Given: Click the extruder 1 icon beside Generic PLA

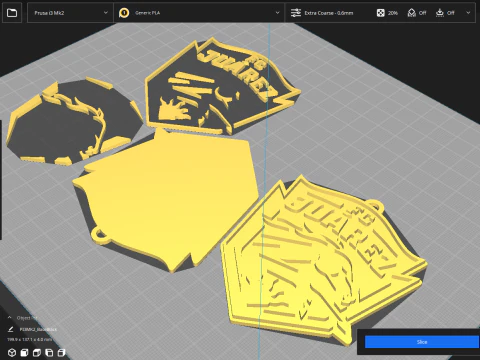Looking at the screenshot, I should (x=124, y=13).
